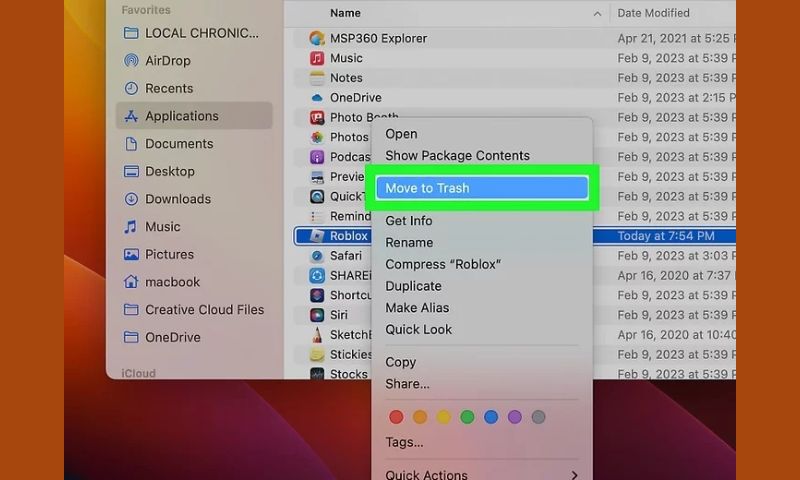The image size is (800, 480).
Task: Select Show Package Contents menu entry
Action: 457,156
